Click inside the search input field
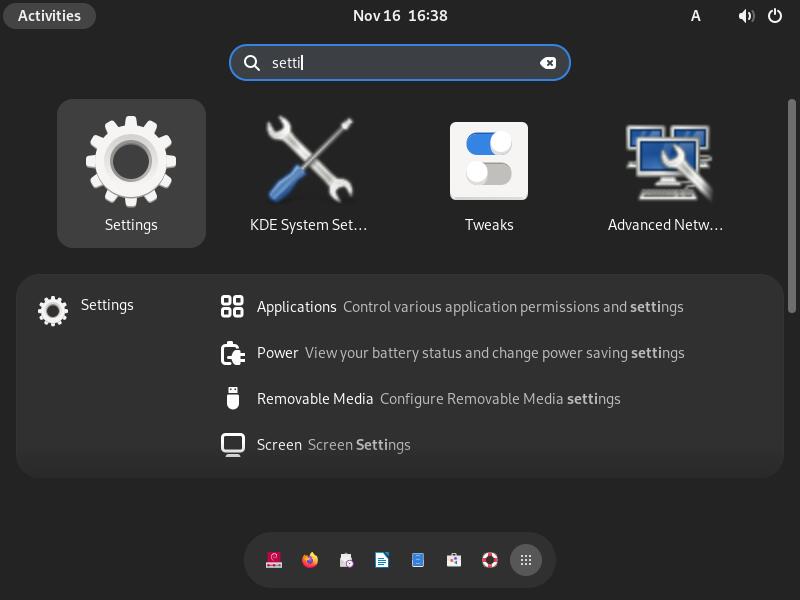The width and height of the screenshot is (800, 600). pos(400,63)
